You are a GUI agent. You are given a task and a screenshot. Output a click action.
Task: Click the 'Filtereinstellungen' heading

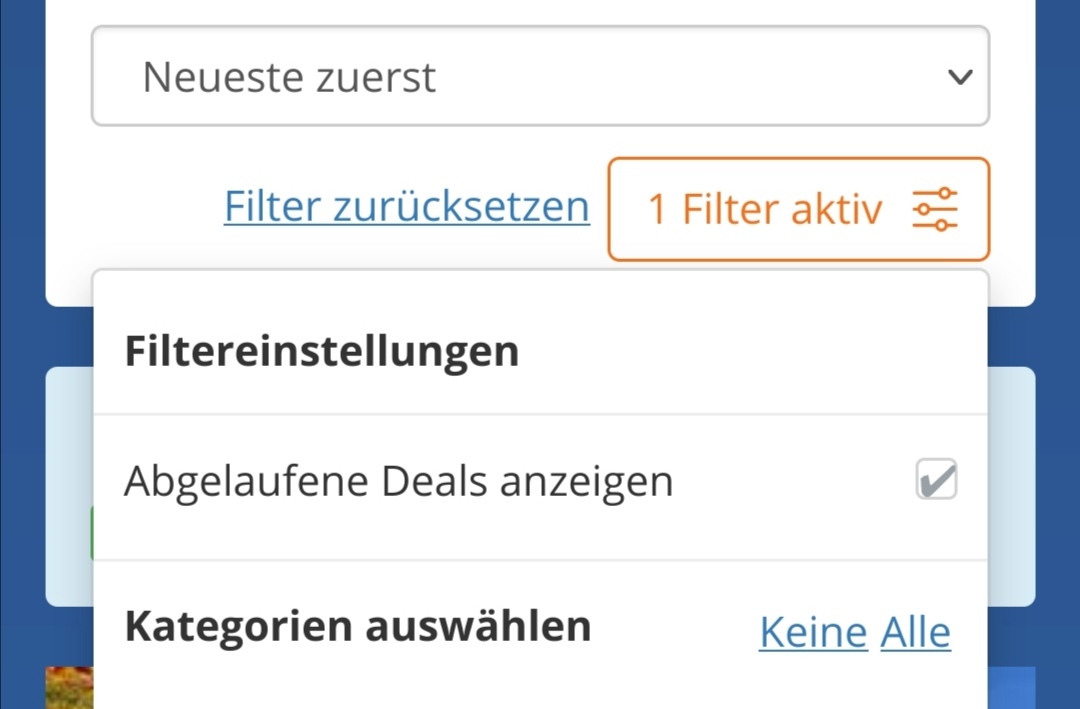[322, 351]
